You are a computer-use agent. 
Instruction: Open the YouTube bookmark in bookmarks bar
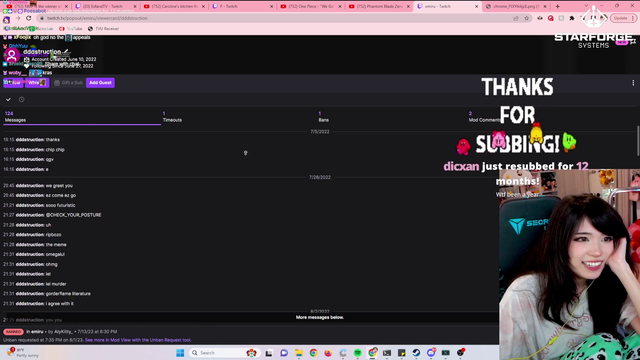tap(71, 29)
